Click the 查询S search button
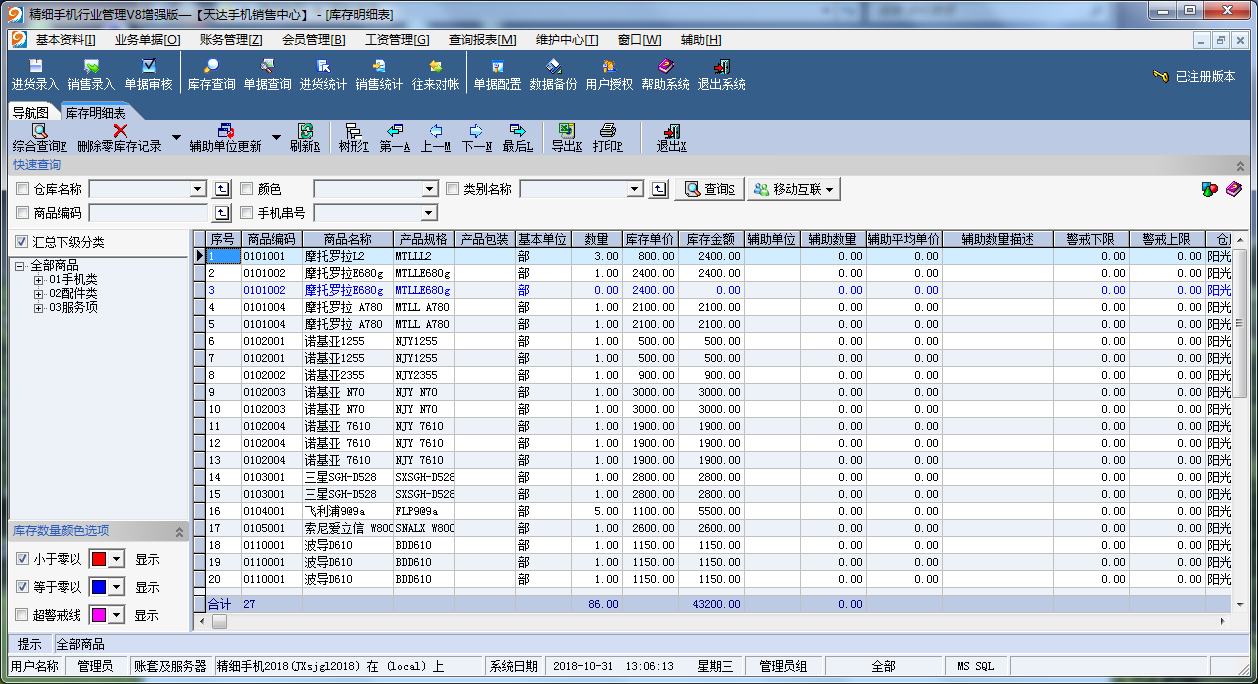 point(710,189)
